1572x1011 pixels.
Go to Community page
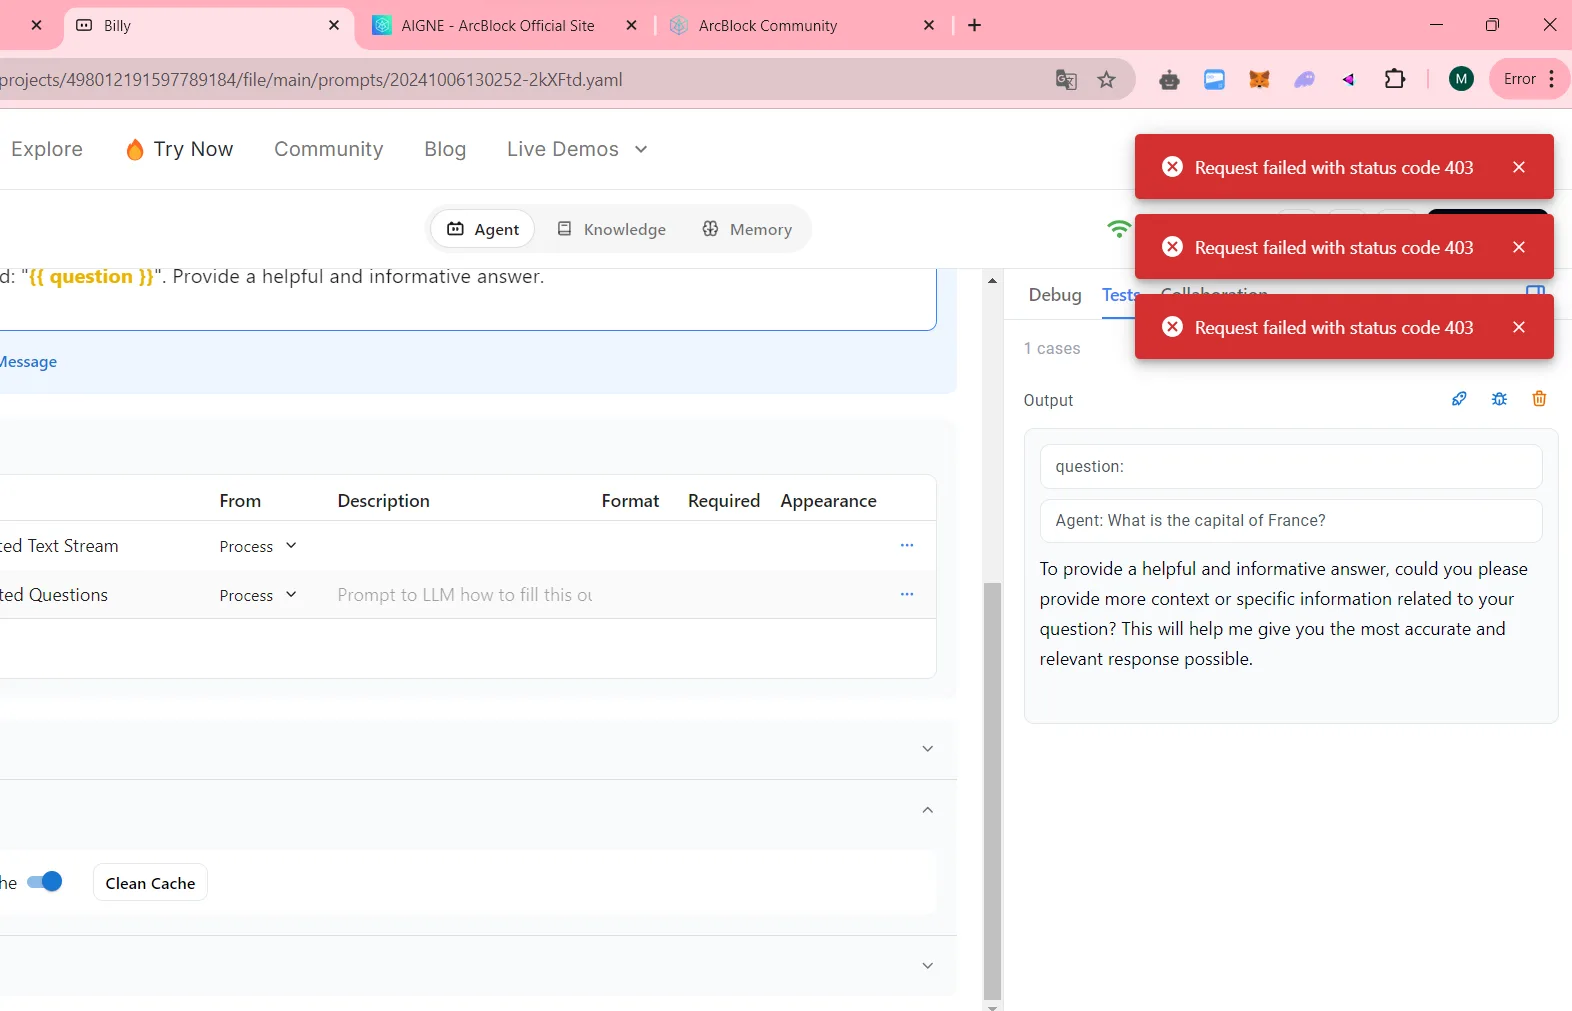pyautogui.click(x=329, y=149)
